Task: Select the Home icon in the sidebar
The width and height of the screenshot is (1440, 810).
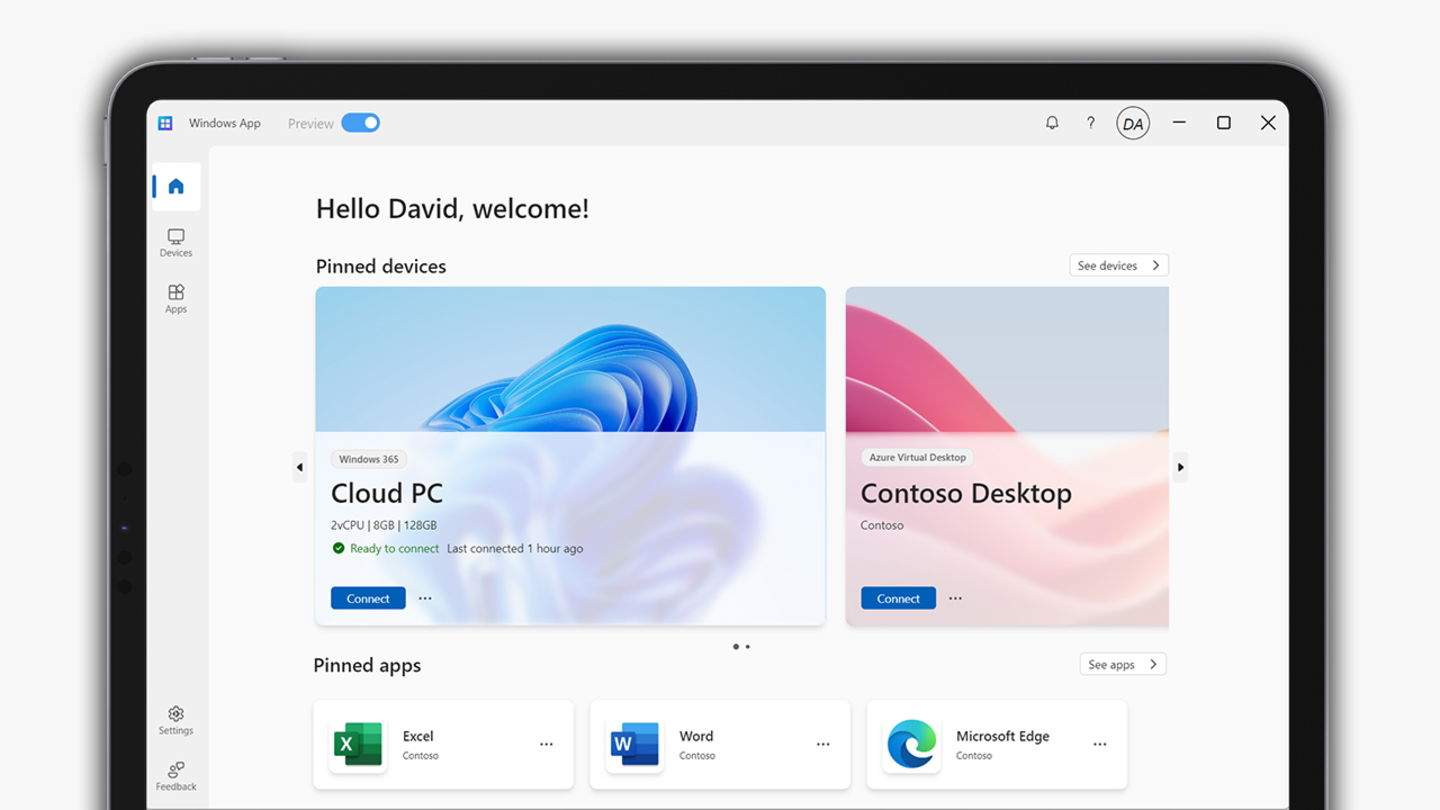Action: (175, 185)
